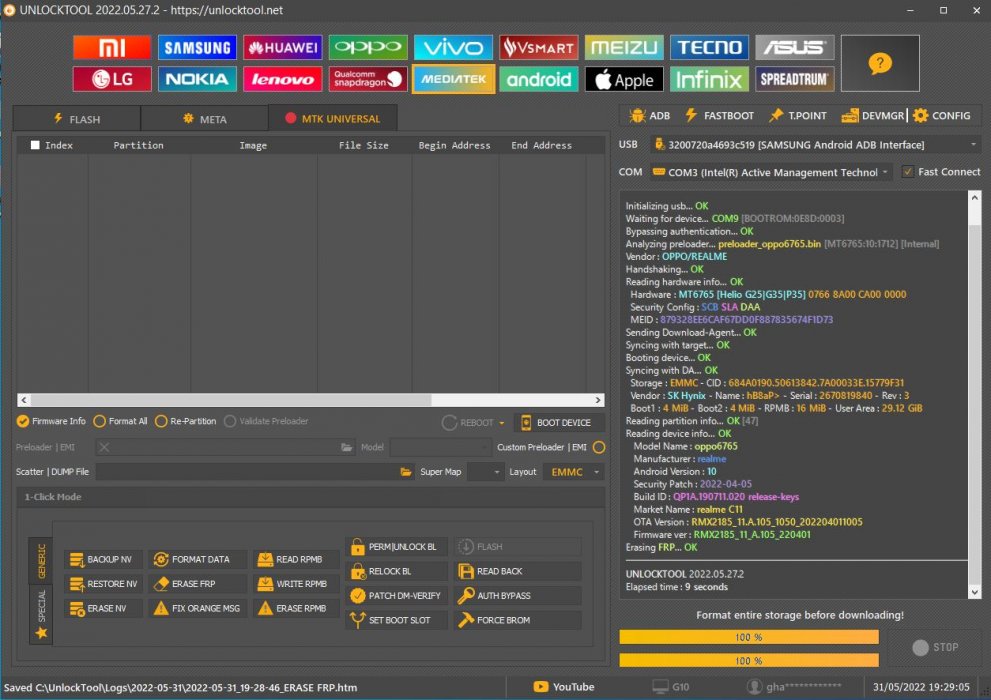Open the T.POINT test point tool
This screenshot has width=991, height=700.
798,116
